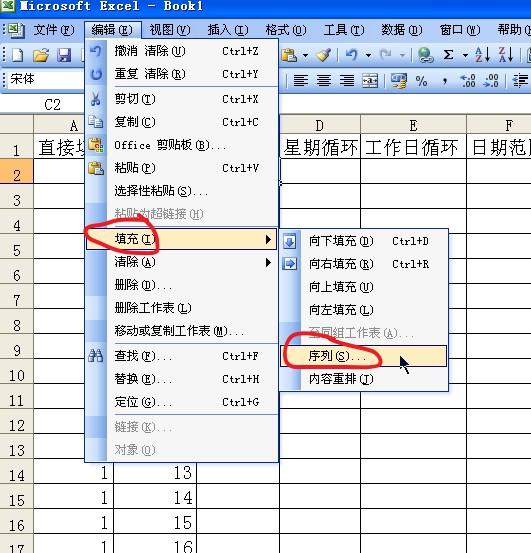This screenshot has width=531, height=553.
Task: Click the Undo arrow toolbar icon
Action: click(x=352, y=55)
